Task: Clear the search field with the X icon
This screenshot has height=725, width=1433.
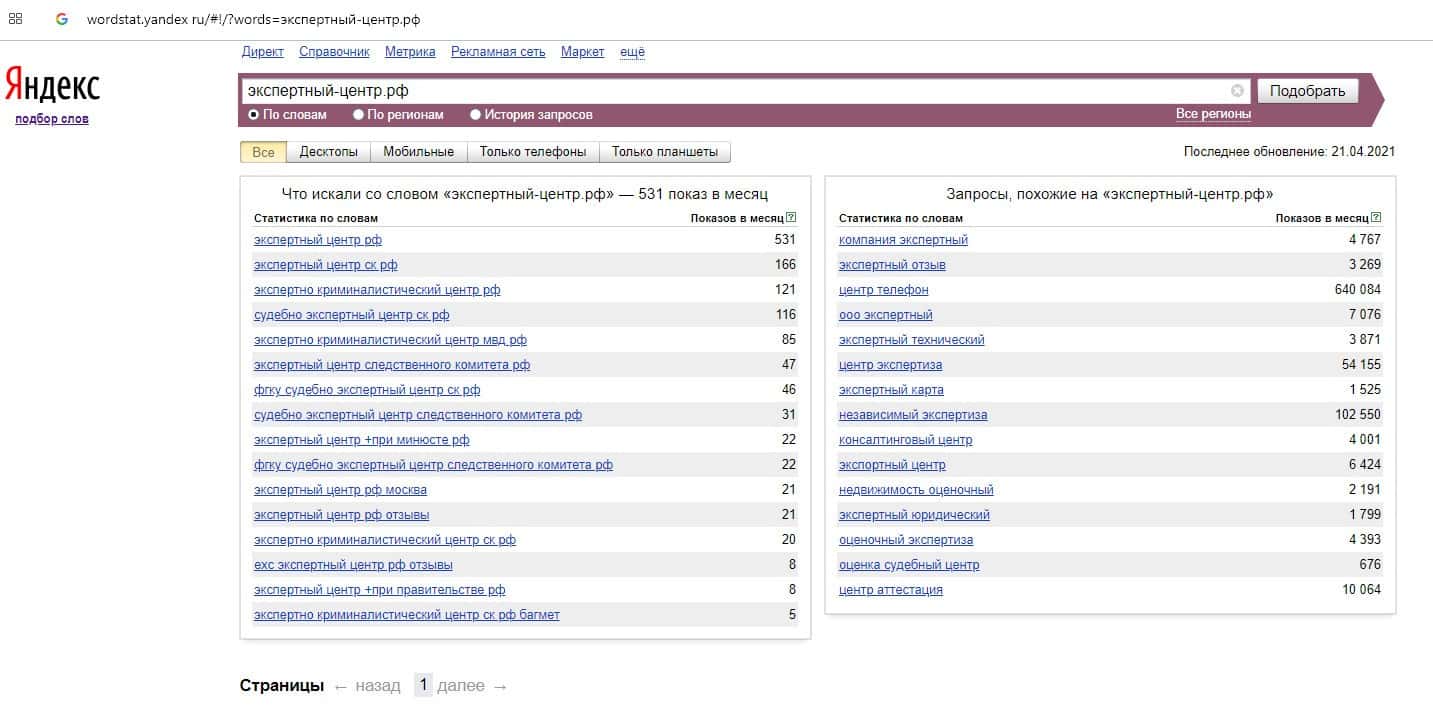Action: point(1237,91)
